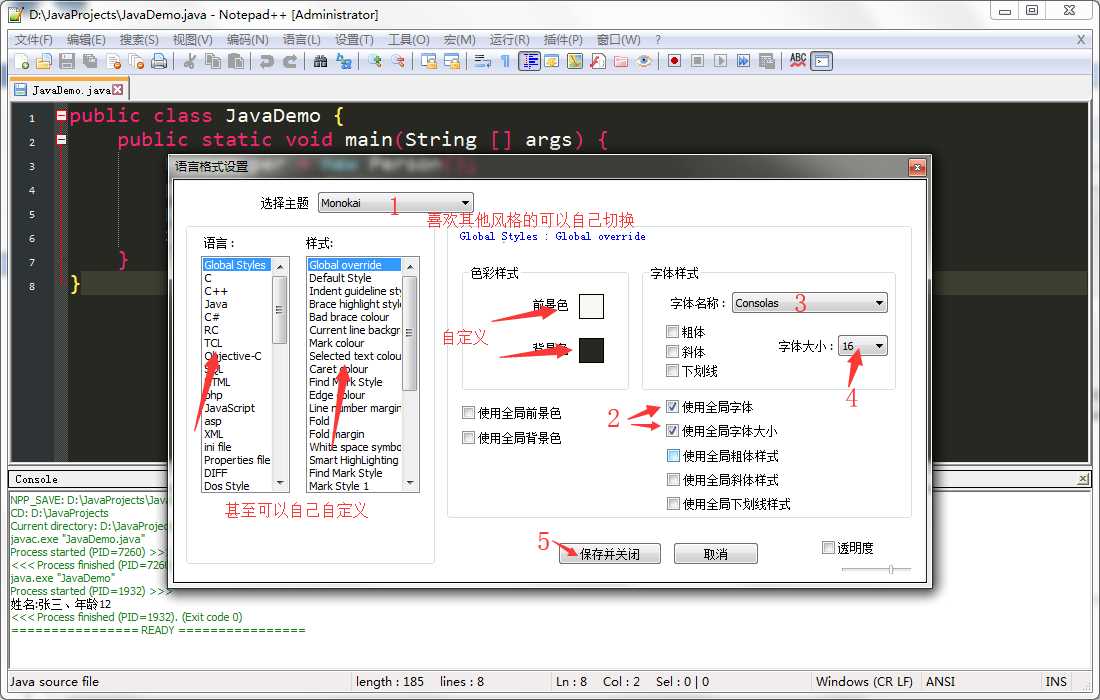Screen dimensions: 1100x700
Task: Check 使用全局粗体样式 option
Action: 673,456
